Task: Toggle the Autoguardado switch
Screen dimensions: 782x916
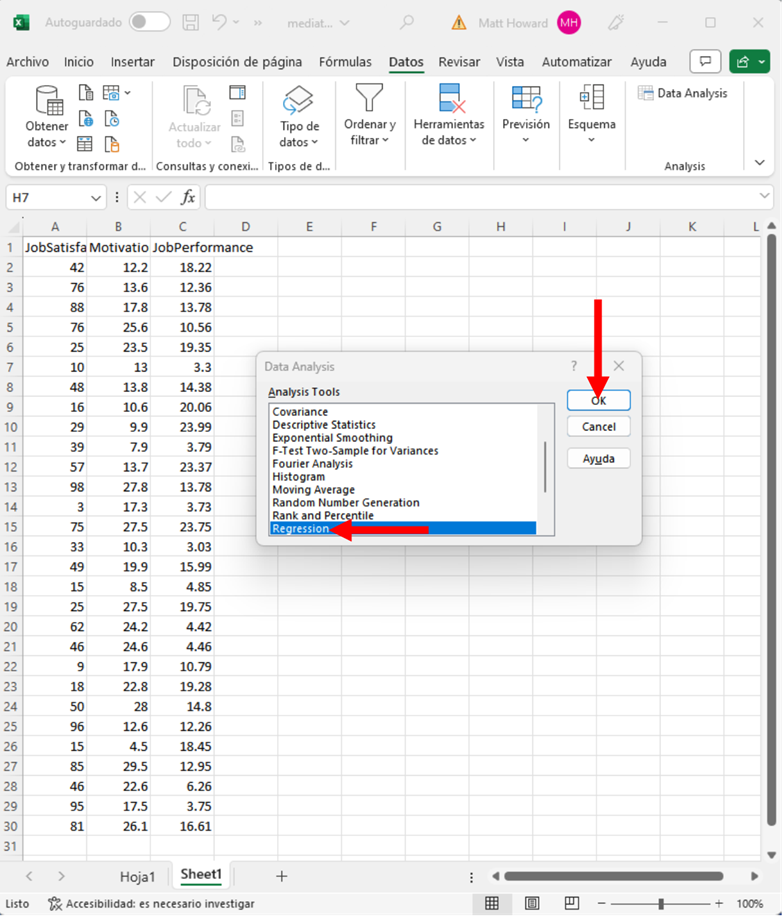Action: 149,22
